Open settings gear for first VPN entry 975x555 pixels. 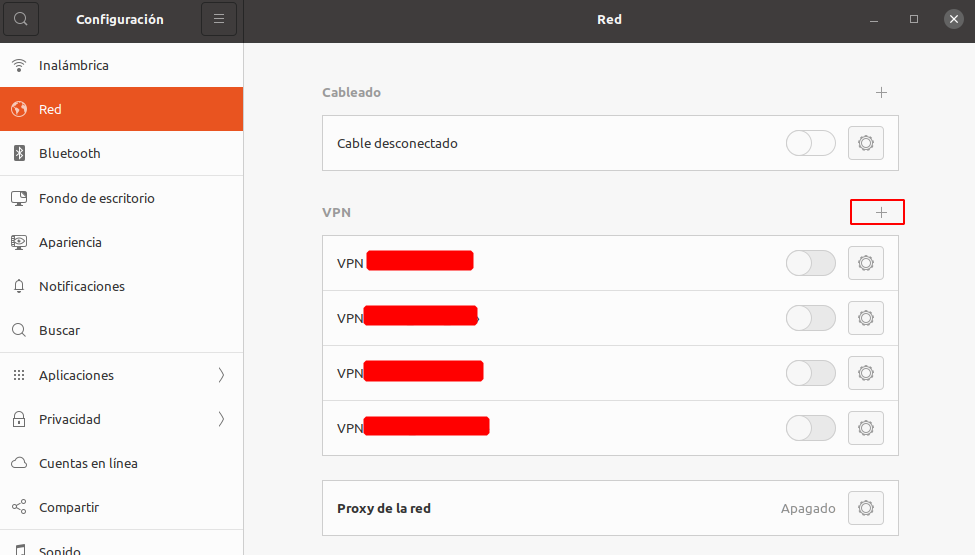(866, 263)
